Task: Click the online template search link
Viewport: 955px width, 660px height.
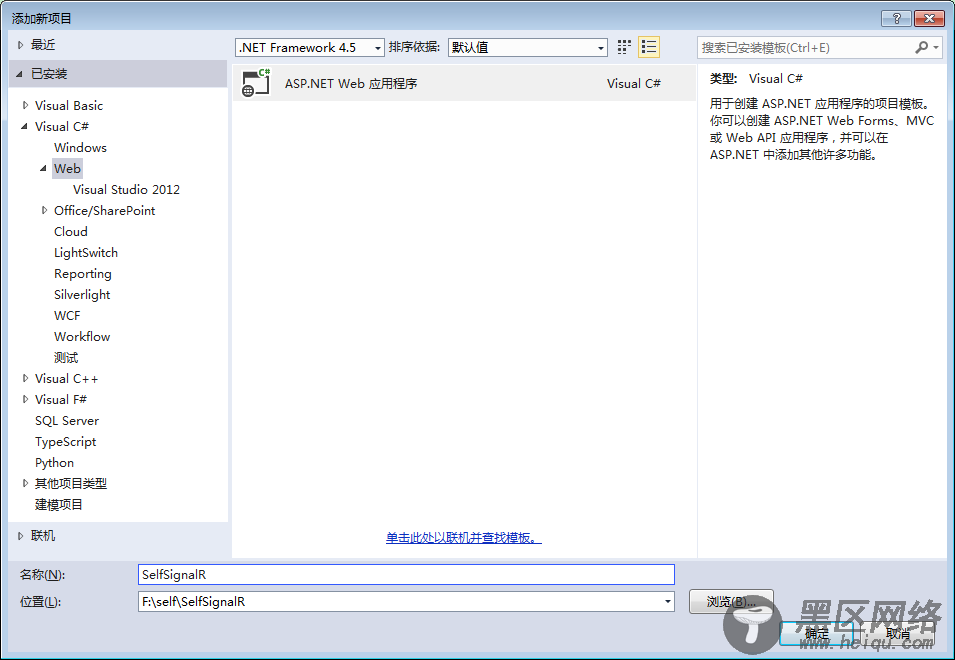Action: 463,538
